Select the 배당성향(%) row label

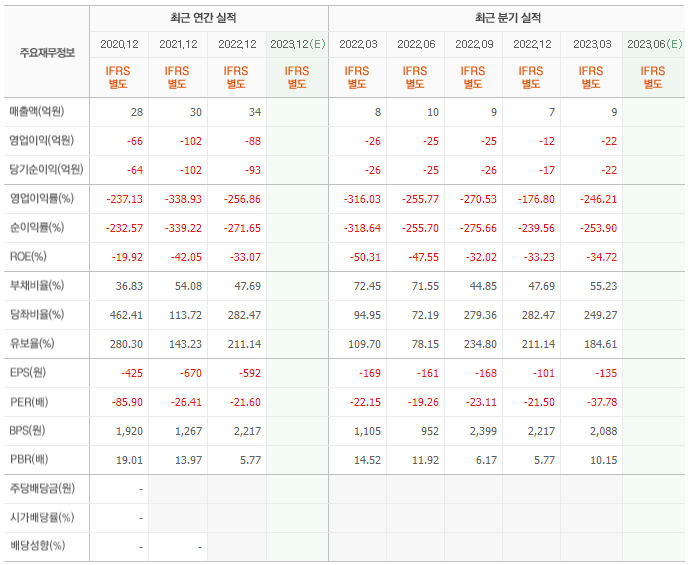coord(37,546)
